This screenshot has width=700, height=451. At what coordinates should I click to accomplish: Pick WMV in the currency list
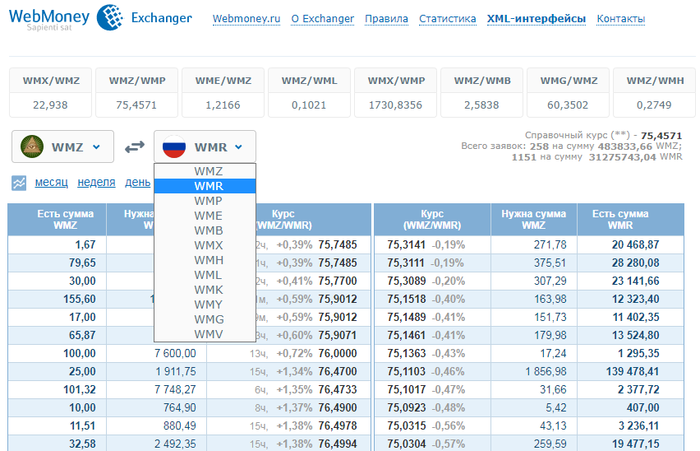[x=205, y=334]
